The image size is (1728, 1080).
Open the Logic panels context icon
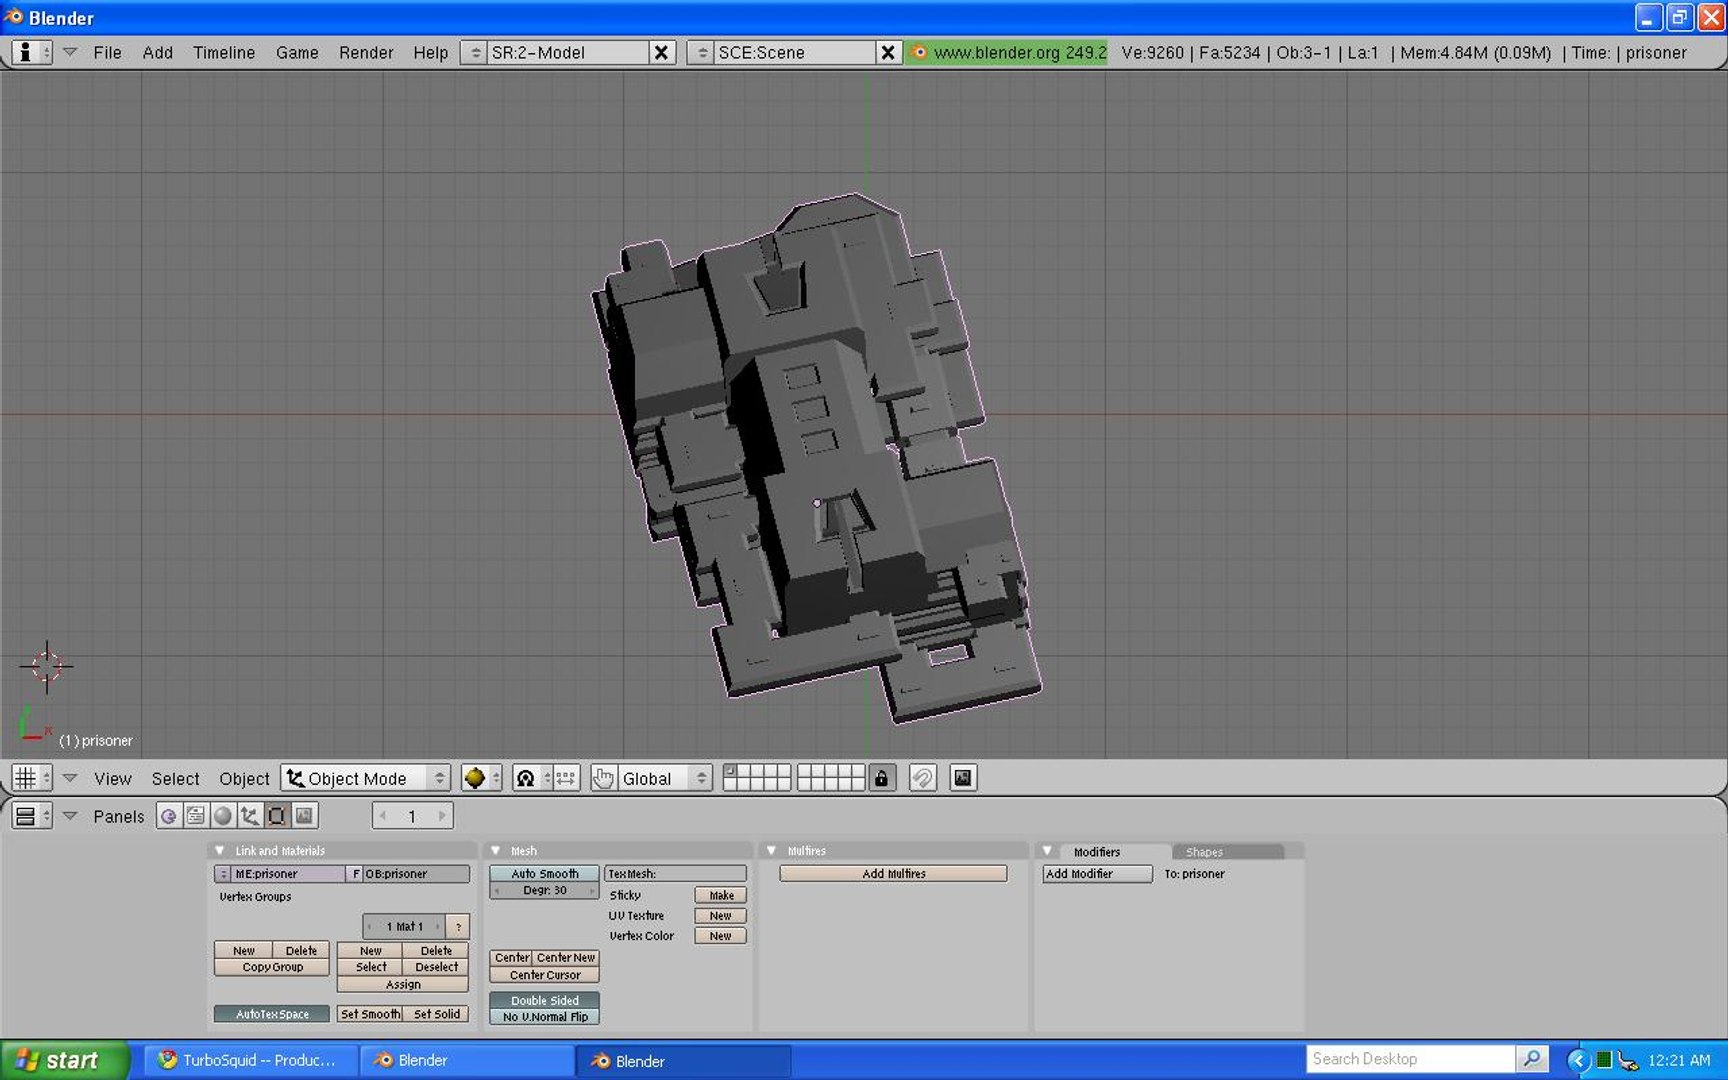(169, 816)
